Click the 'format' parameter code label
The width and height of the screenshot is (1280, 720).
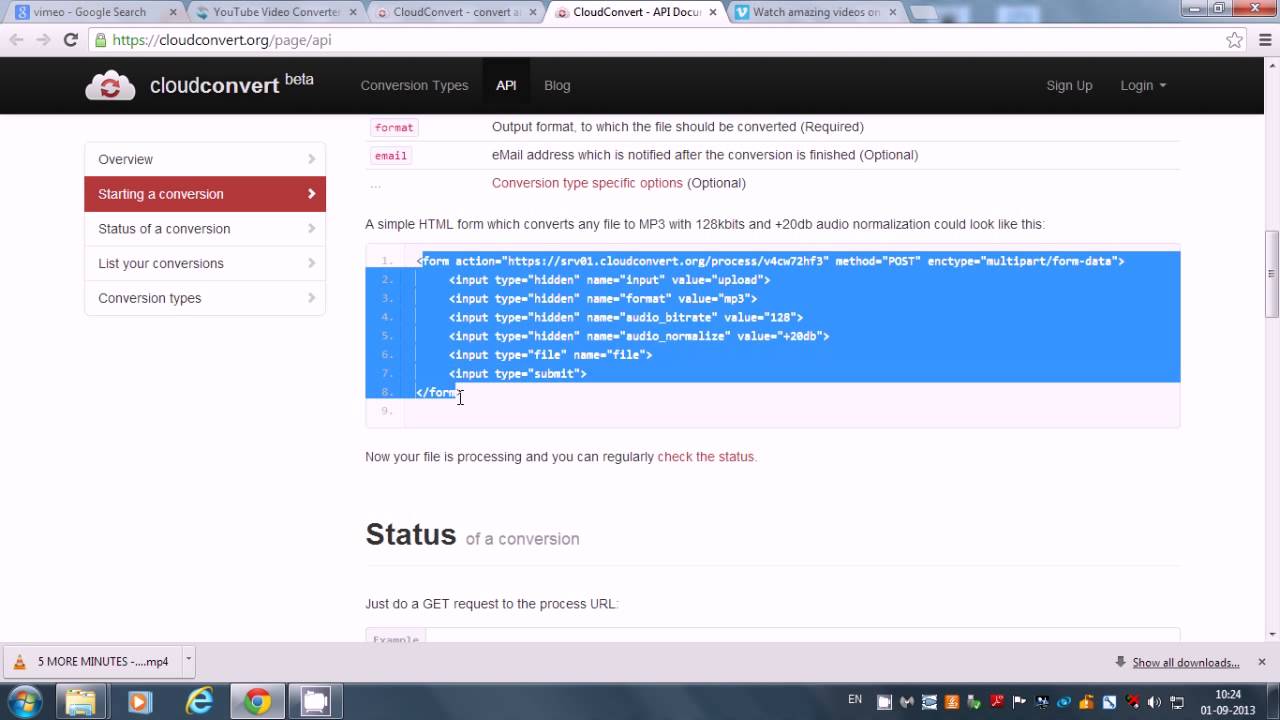tap(394, 128)
